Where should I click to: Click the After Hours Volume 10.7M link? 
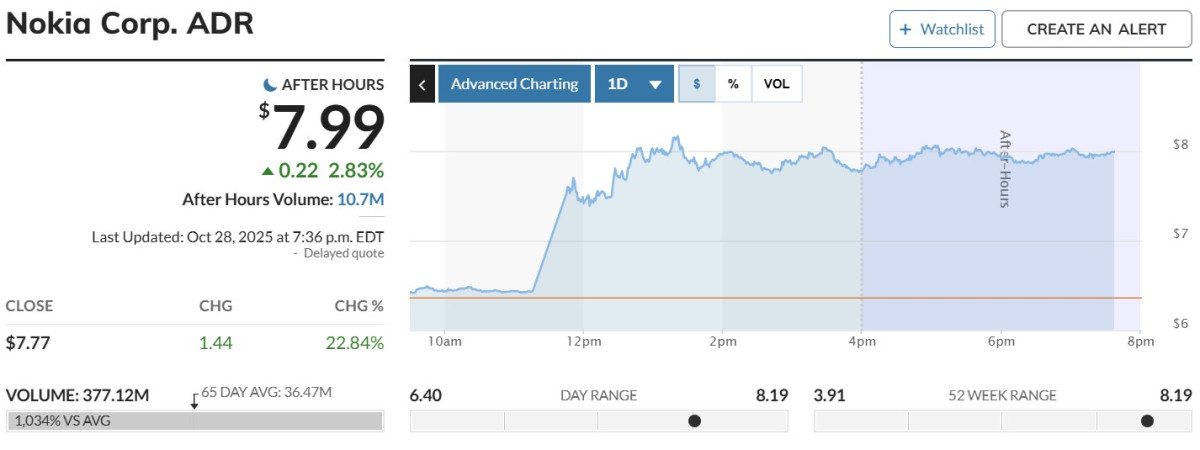point(360,199)
